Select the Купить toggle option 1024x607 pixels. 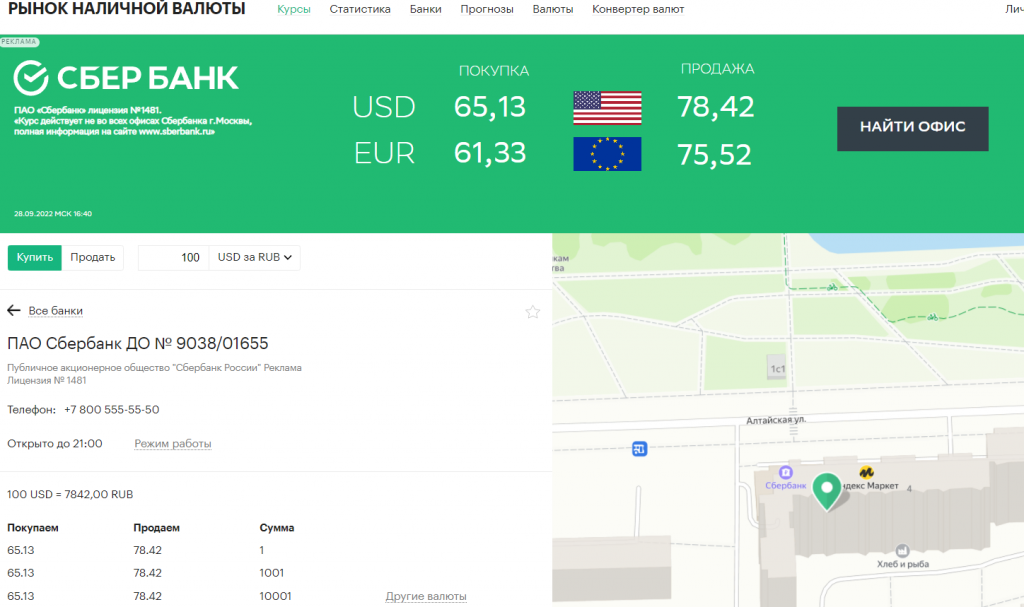[x=35, y=257]
